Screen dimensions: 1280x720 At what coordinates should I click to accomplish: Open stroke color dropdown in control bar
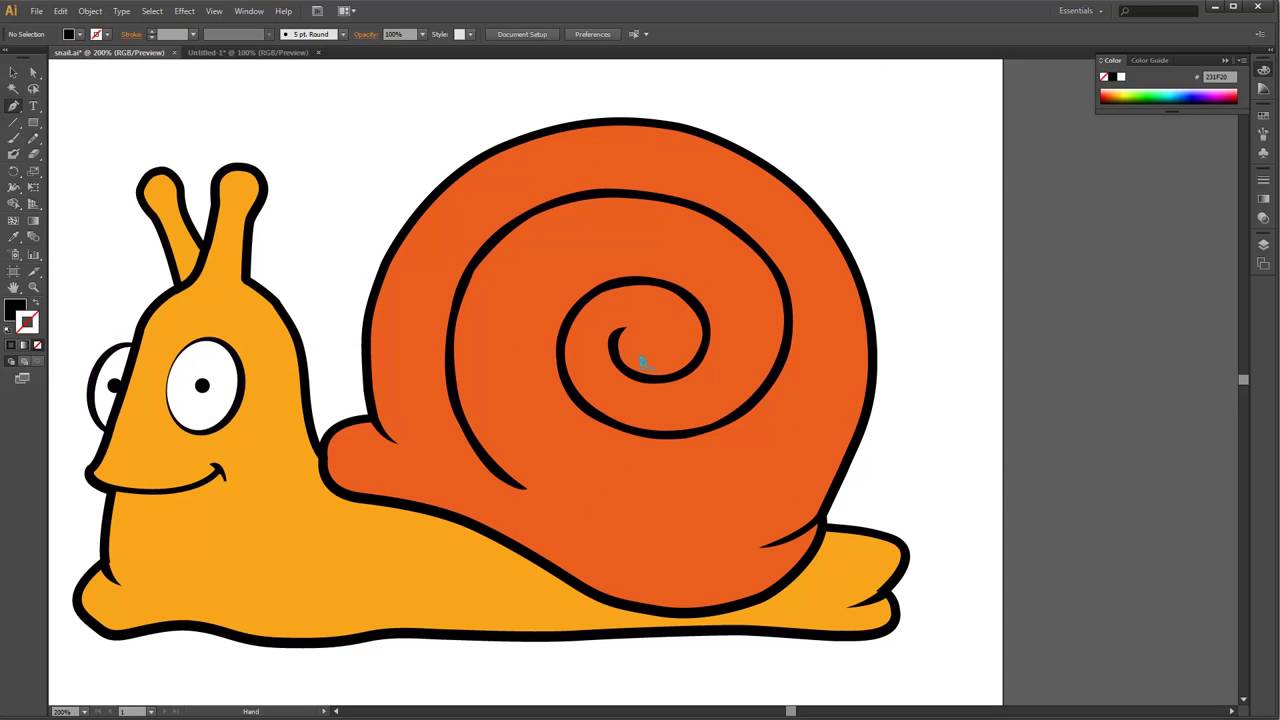click(109, 34)
